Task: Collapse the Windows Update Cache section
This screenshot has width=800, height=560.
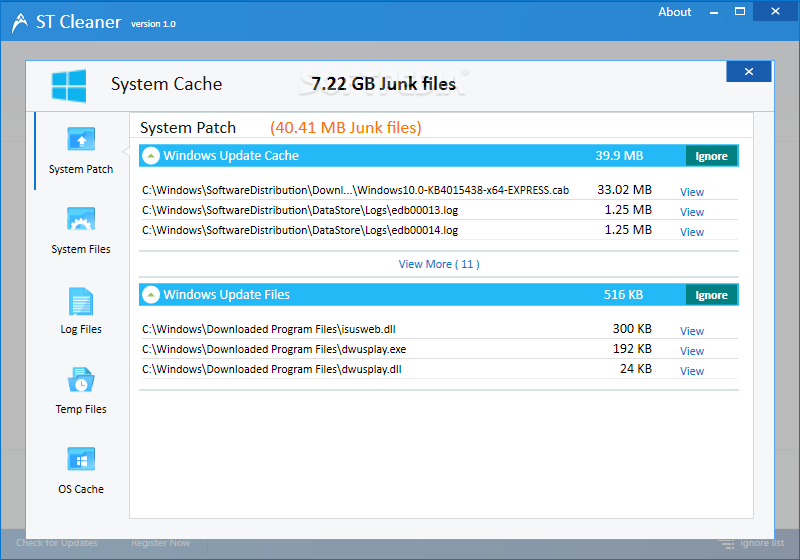Action: pyautogui.click(x=151, y=156)
